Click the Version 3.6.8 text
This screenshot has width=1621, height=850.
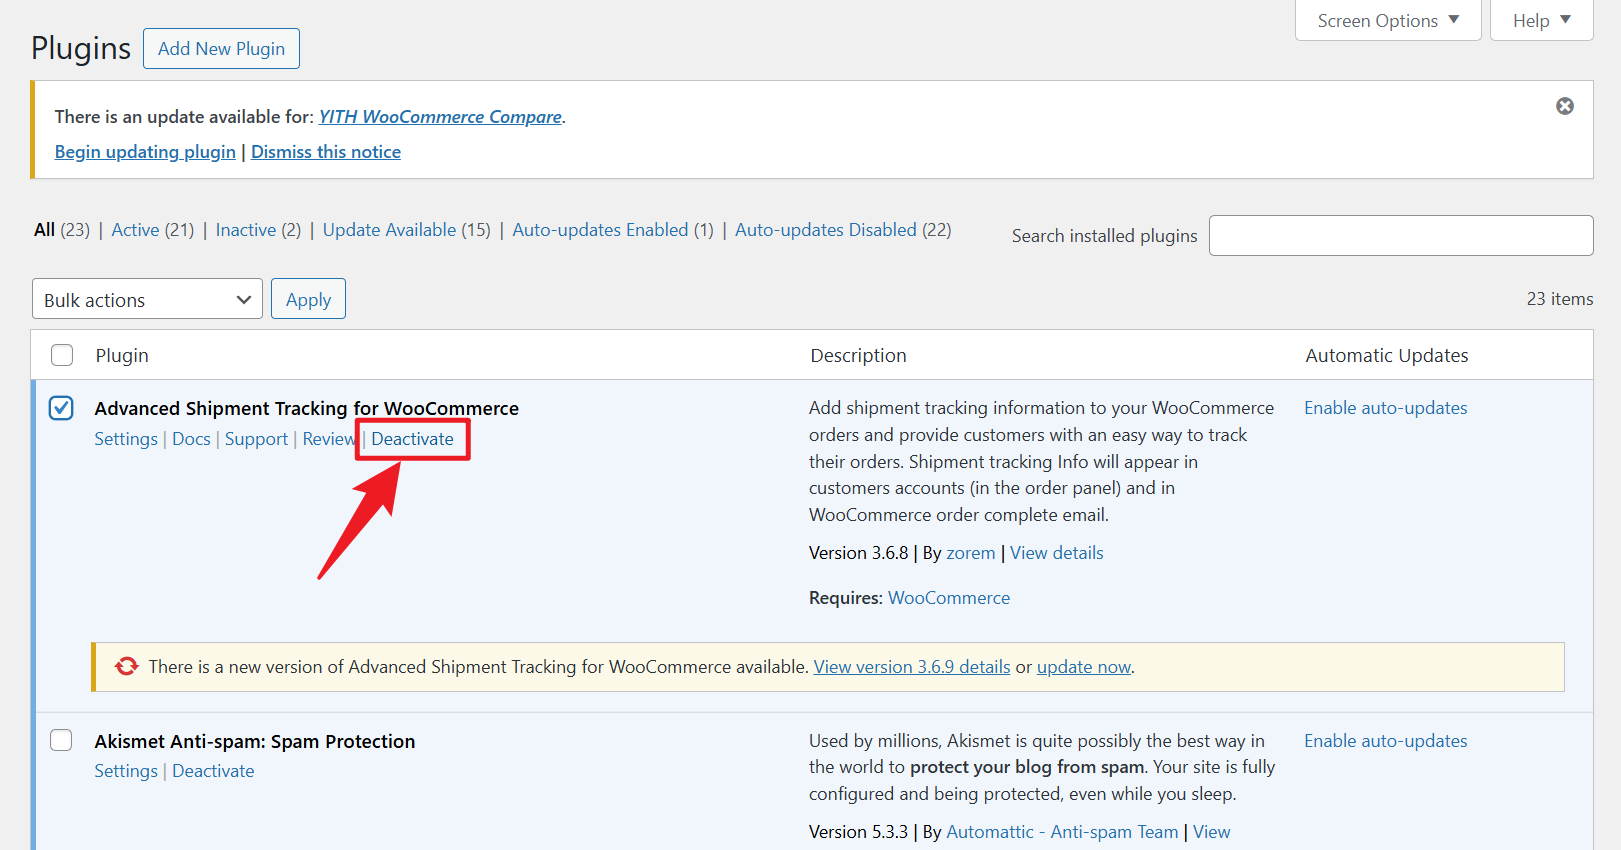[859, 553]
